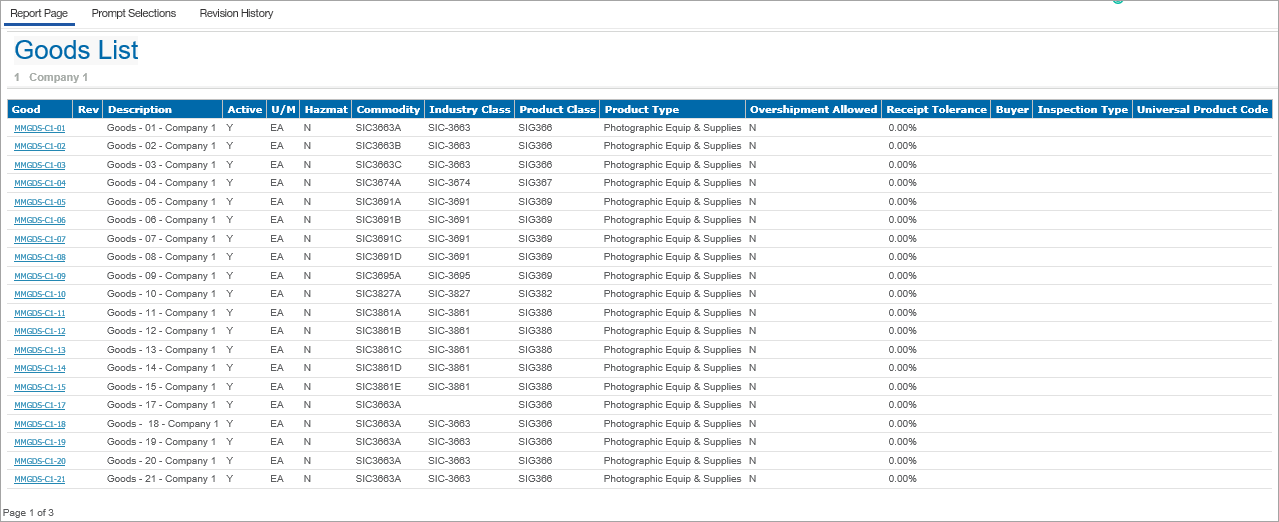
Task: Click the MMGDS-C1-17 link
Action: (40, 406)
